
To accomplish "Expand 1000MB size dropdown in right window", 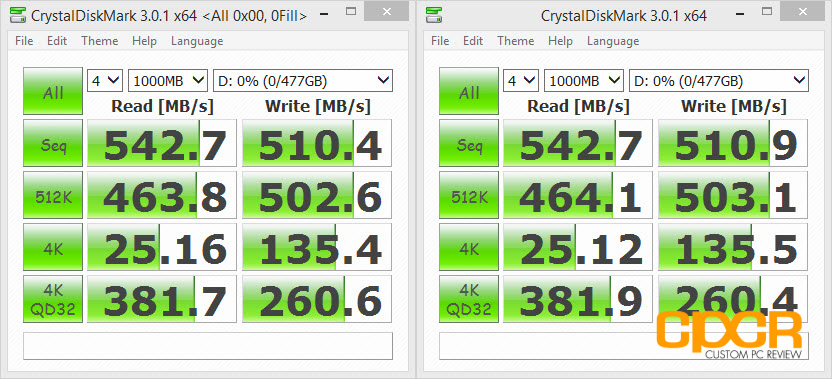I will click(x=584, y=81).
